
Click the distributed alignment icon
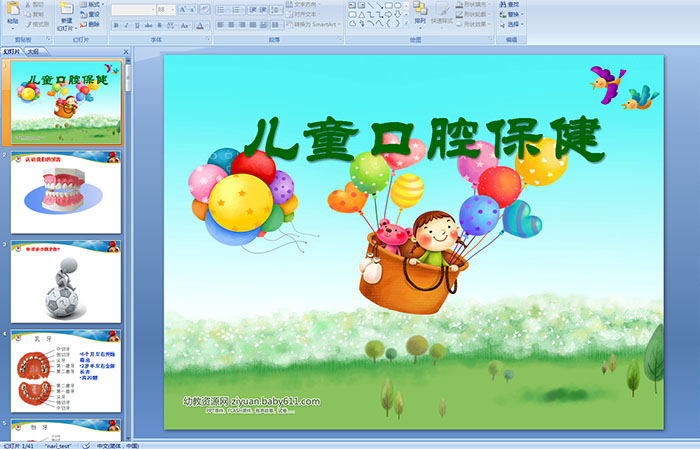tap(263, 25)
